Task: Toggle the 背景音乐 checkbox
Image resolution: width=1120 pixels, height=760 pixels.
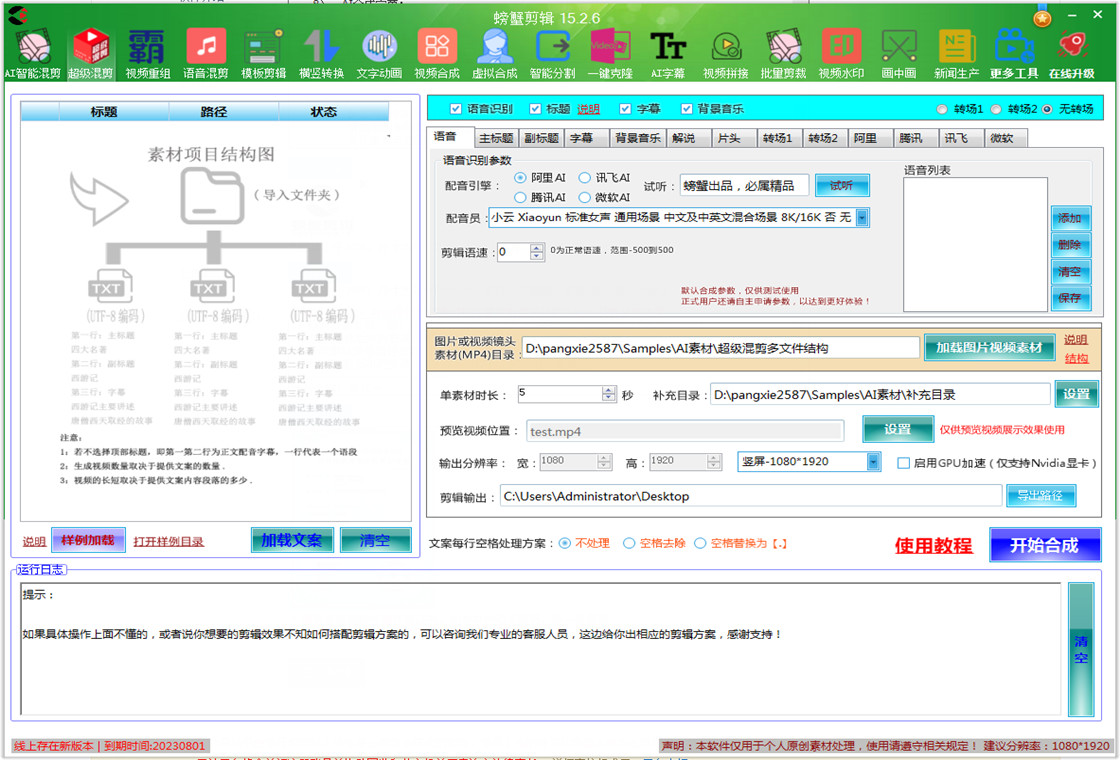Action: tap(686, 109)
